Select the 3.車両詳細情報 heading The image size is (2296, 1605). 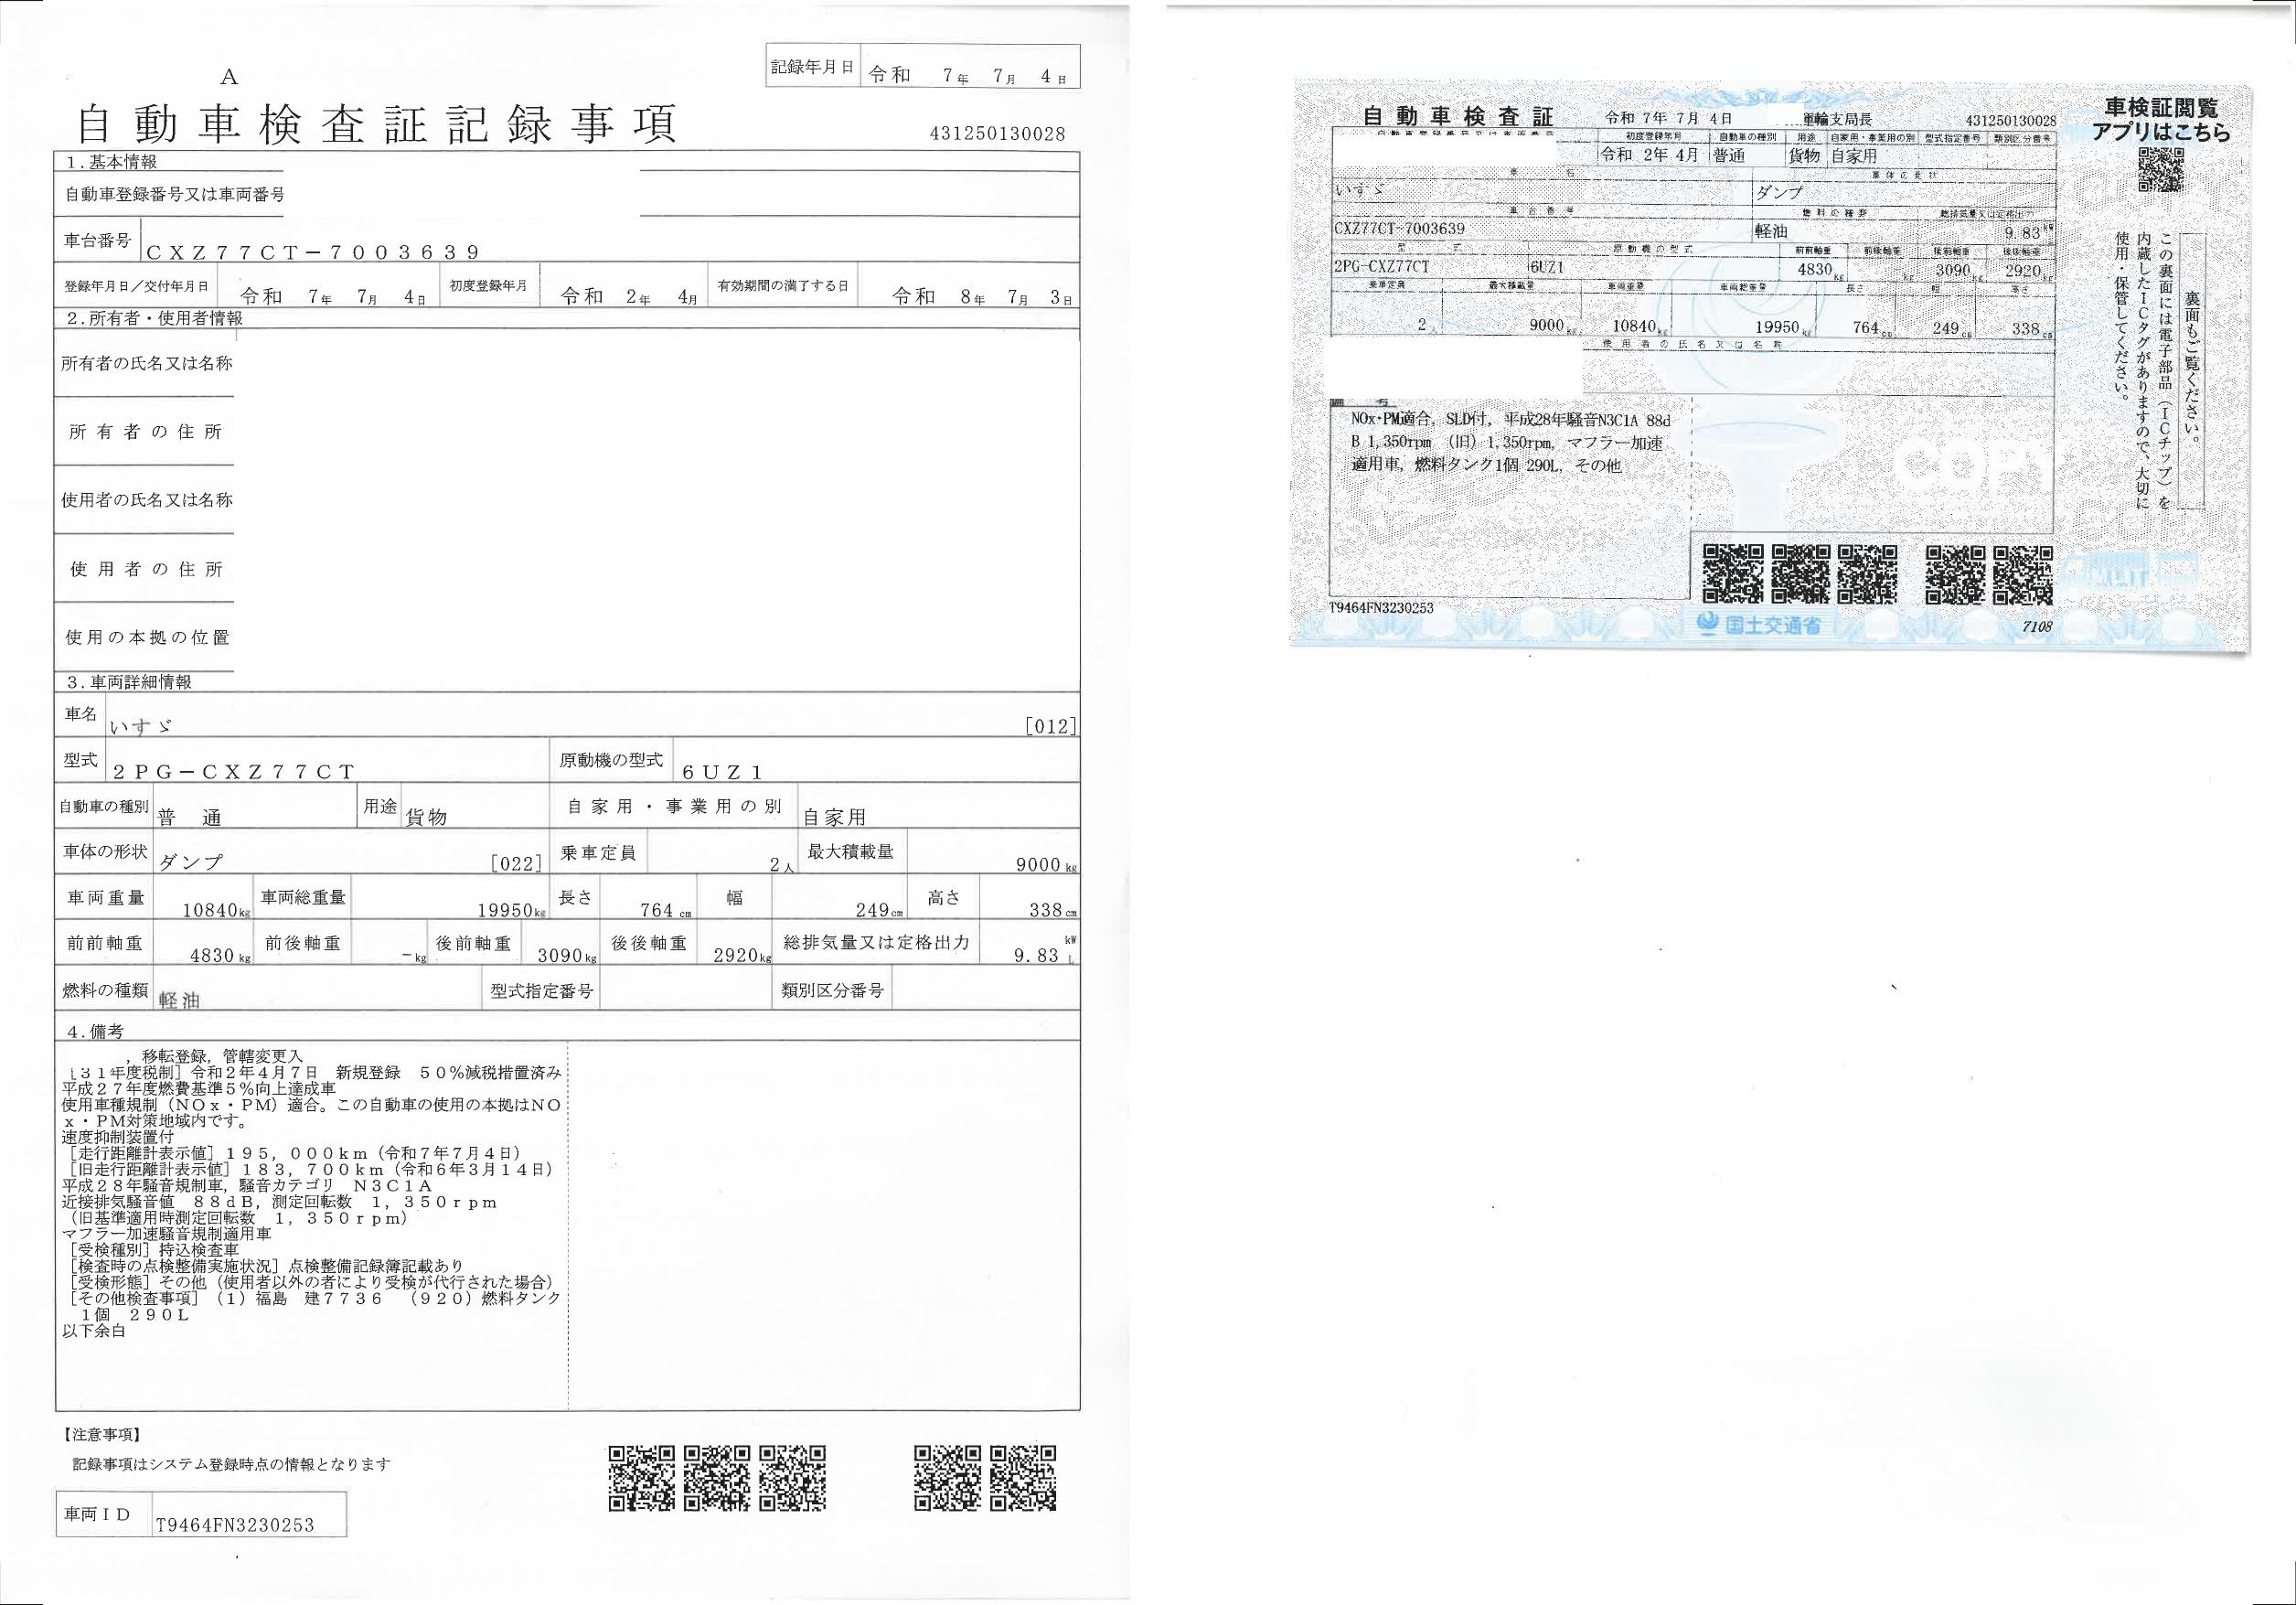pos(128,682)
